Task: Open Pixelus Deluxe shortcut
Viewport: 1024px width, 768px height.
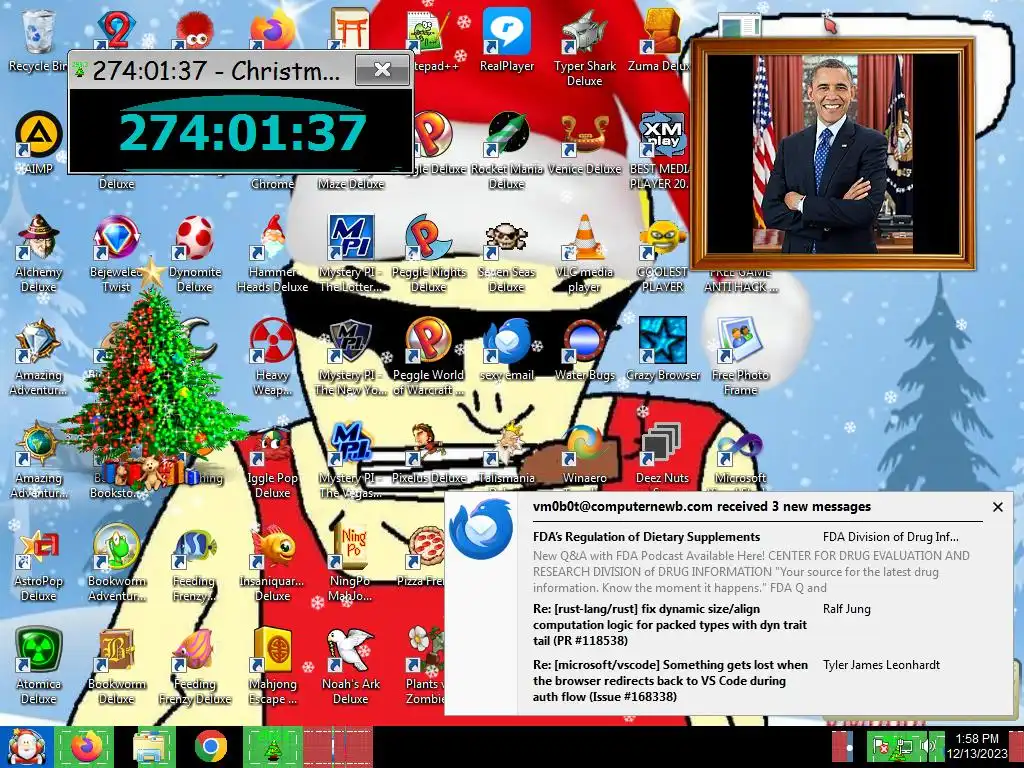Action: (x=428, y=454)
